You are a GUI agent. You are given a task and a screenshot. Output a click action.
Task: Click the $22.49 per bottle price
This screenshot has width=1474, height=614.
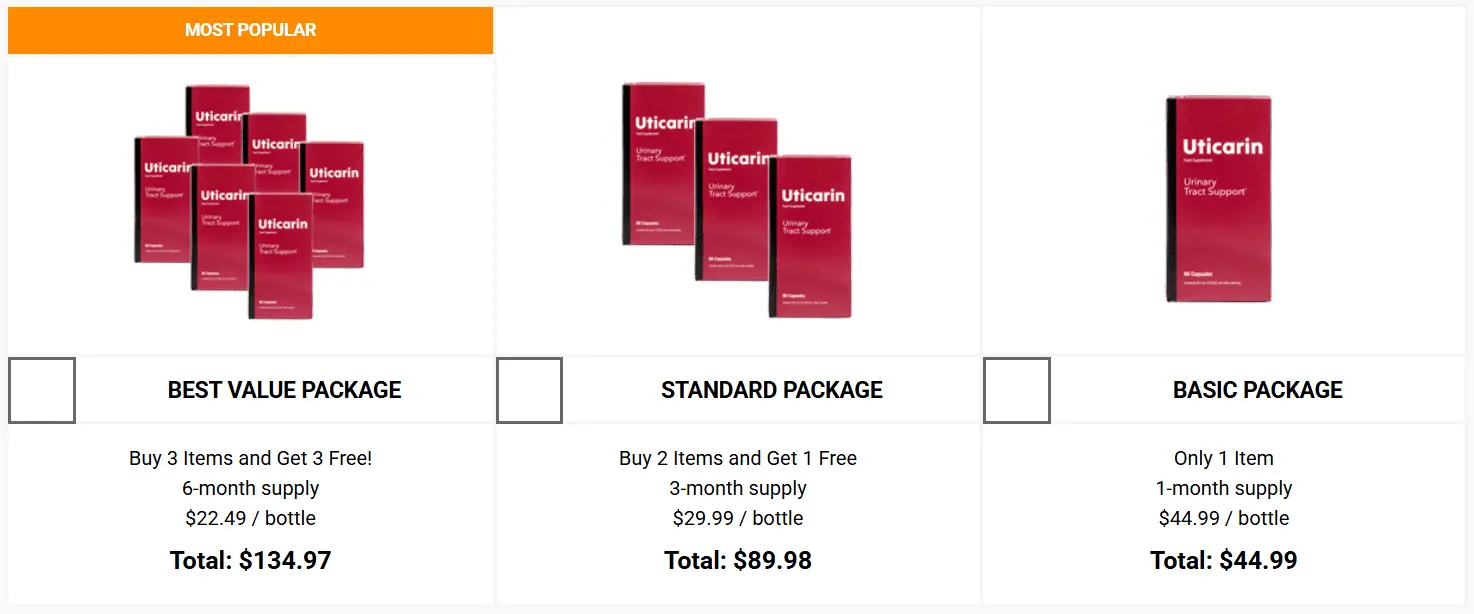(250, 519)
